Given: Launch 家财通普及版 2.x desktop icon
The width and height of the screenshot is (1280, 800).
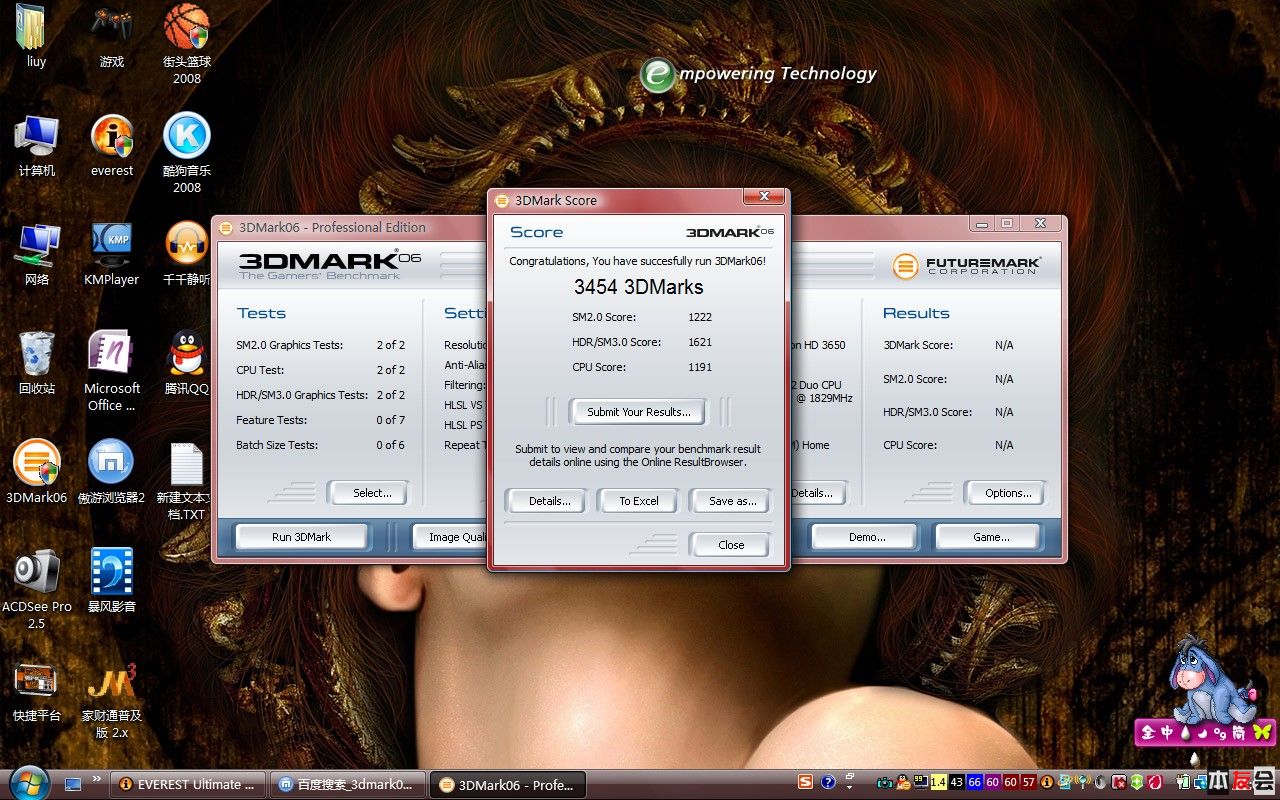Looking at the screenshot, I should [112, 699].
